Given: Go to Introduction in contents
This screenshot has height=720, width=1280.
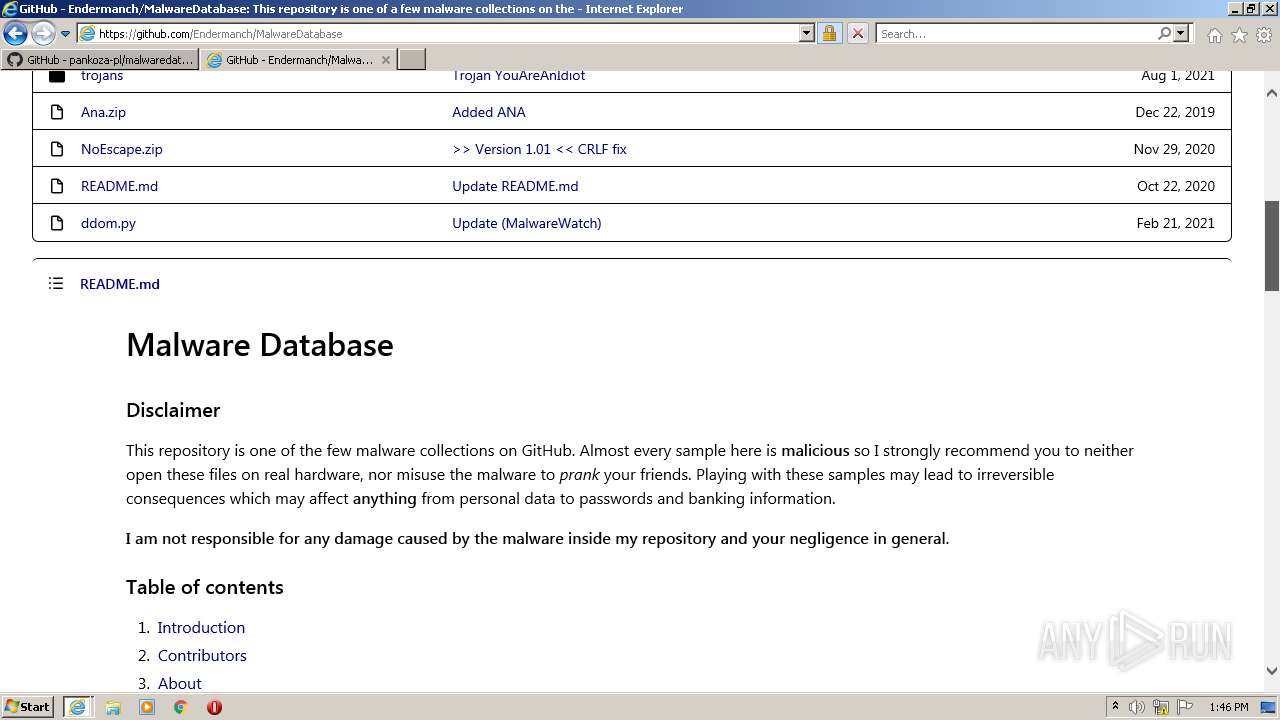Looking at the screenshot, I should click(201, 628).
